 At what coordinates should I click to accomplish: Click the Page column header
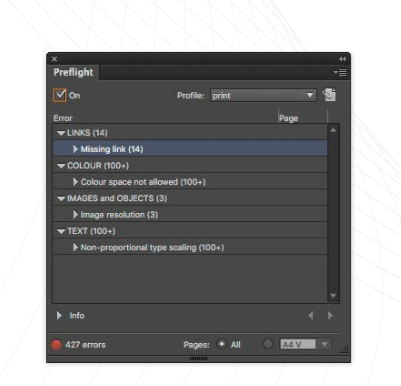[x=289, y=118]
